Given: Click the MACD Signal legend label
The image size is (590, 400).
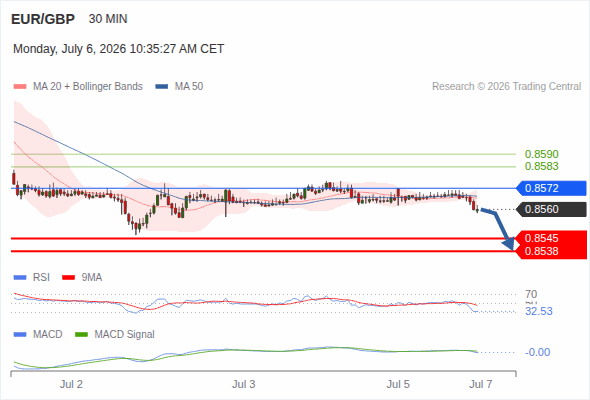Looking at the screenshot, I should click(125, 335).
